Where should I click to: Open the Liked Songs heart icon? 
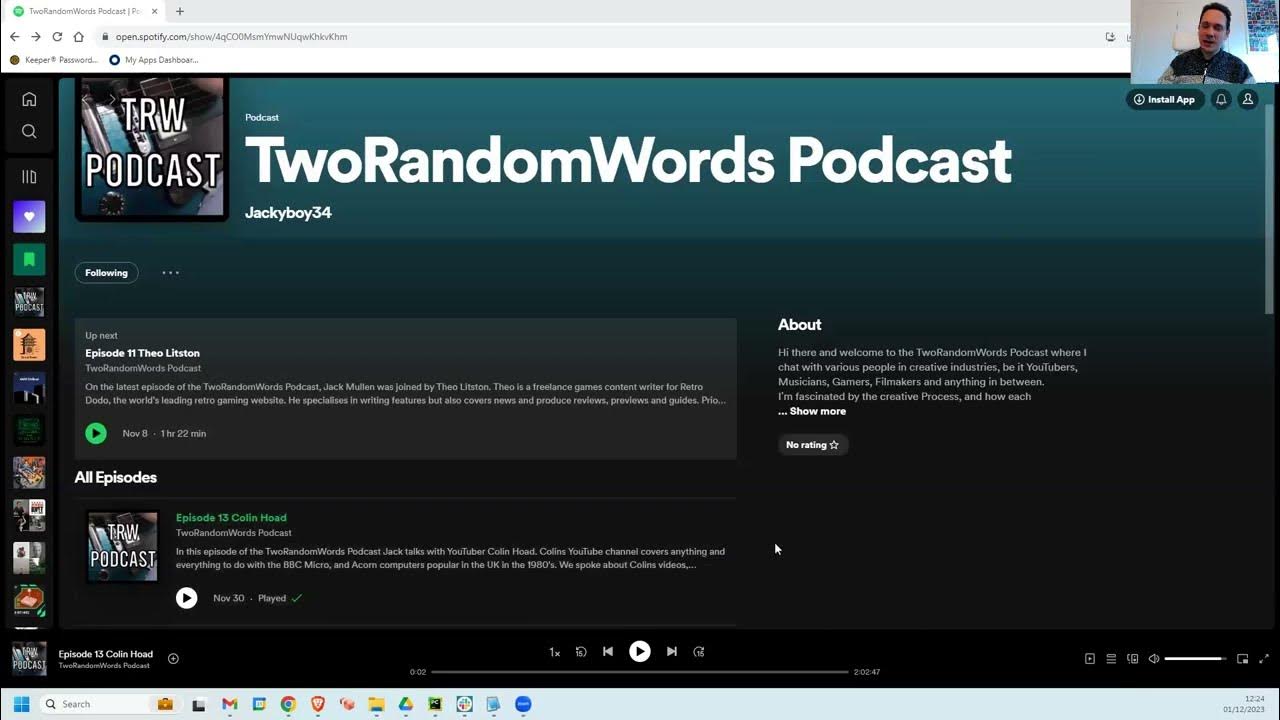pyautogui.click(x=29, y=216)
